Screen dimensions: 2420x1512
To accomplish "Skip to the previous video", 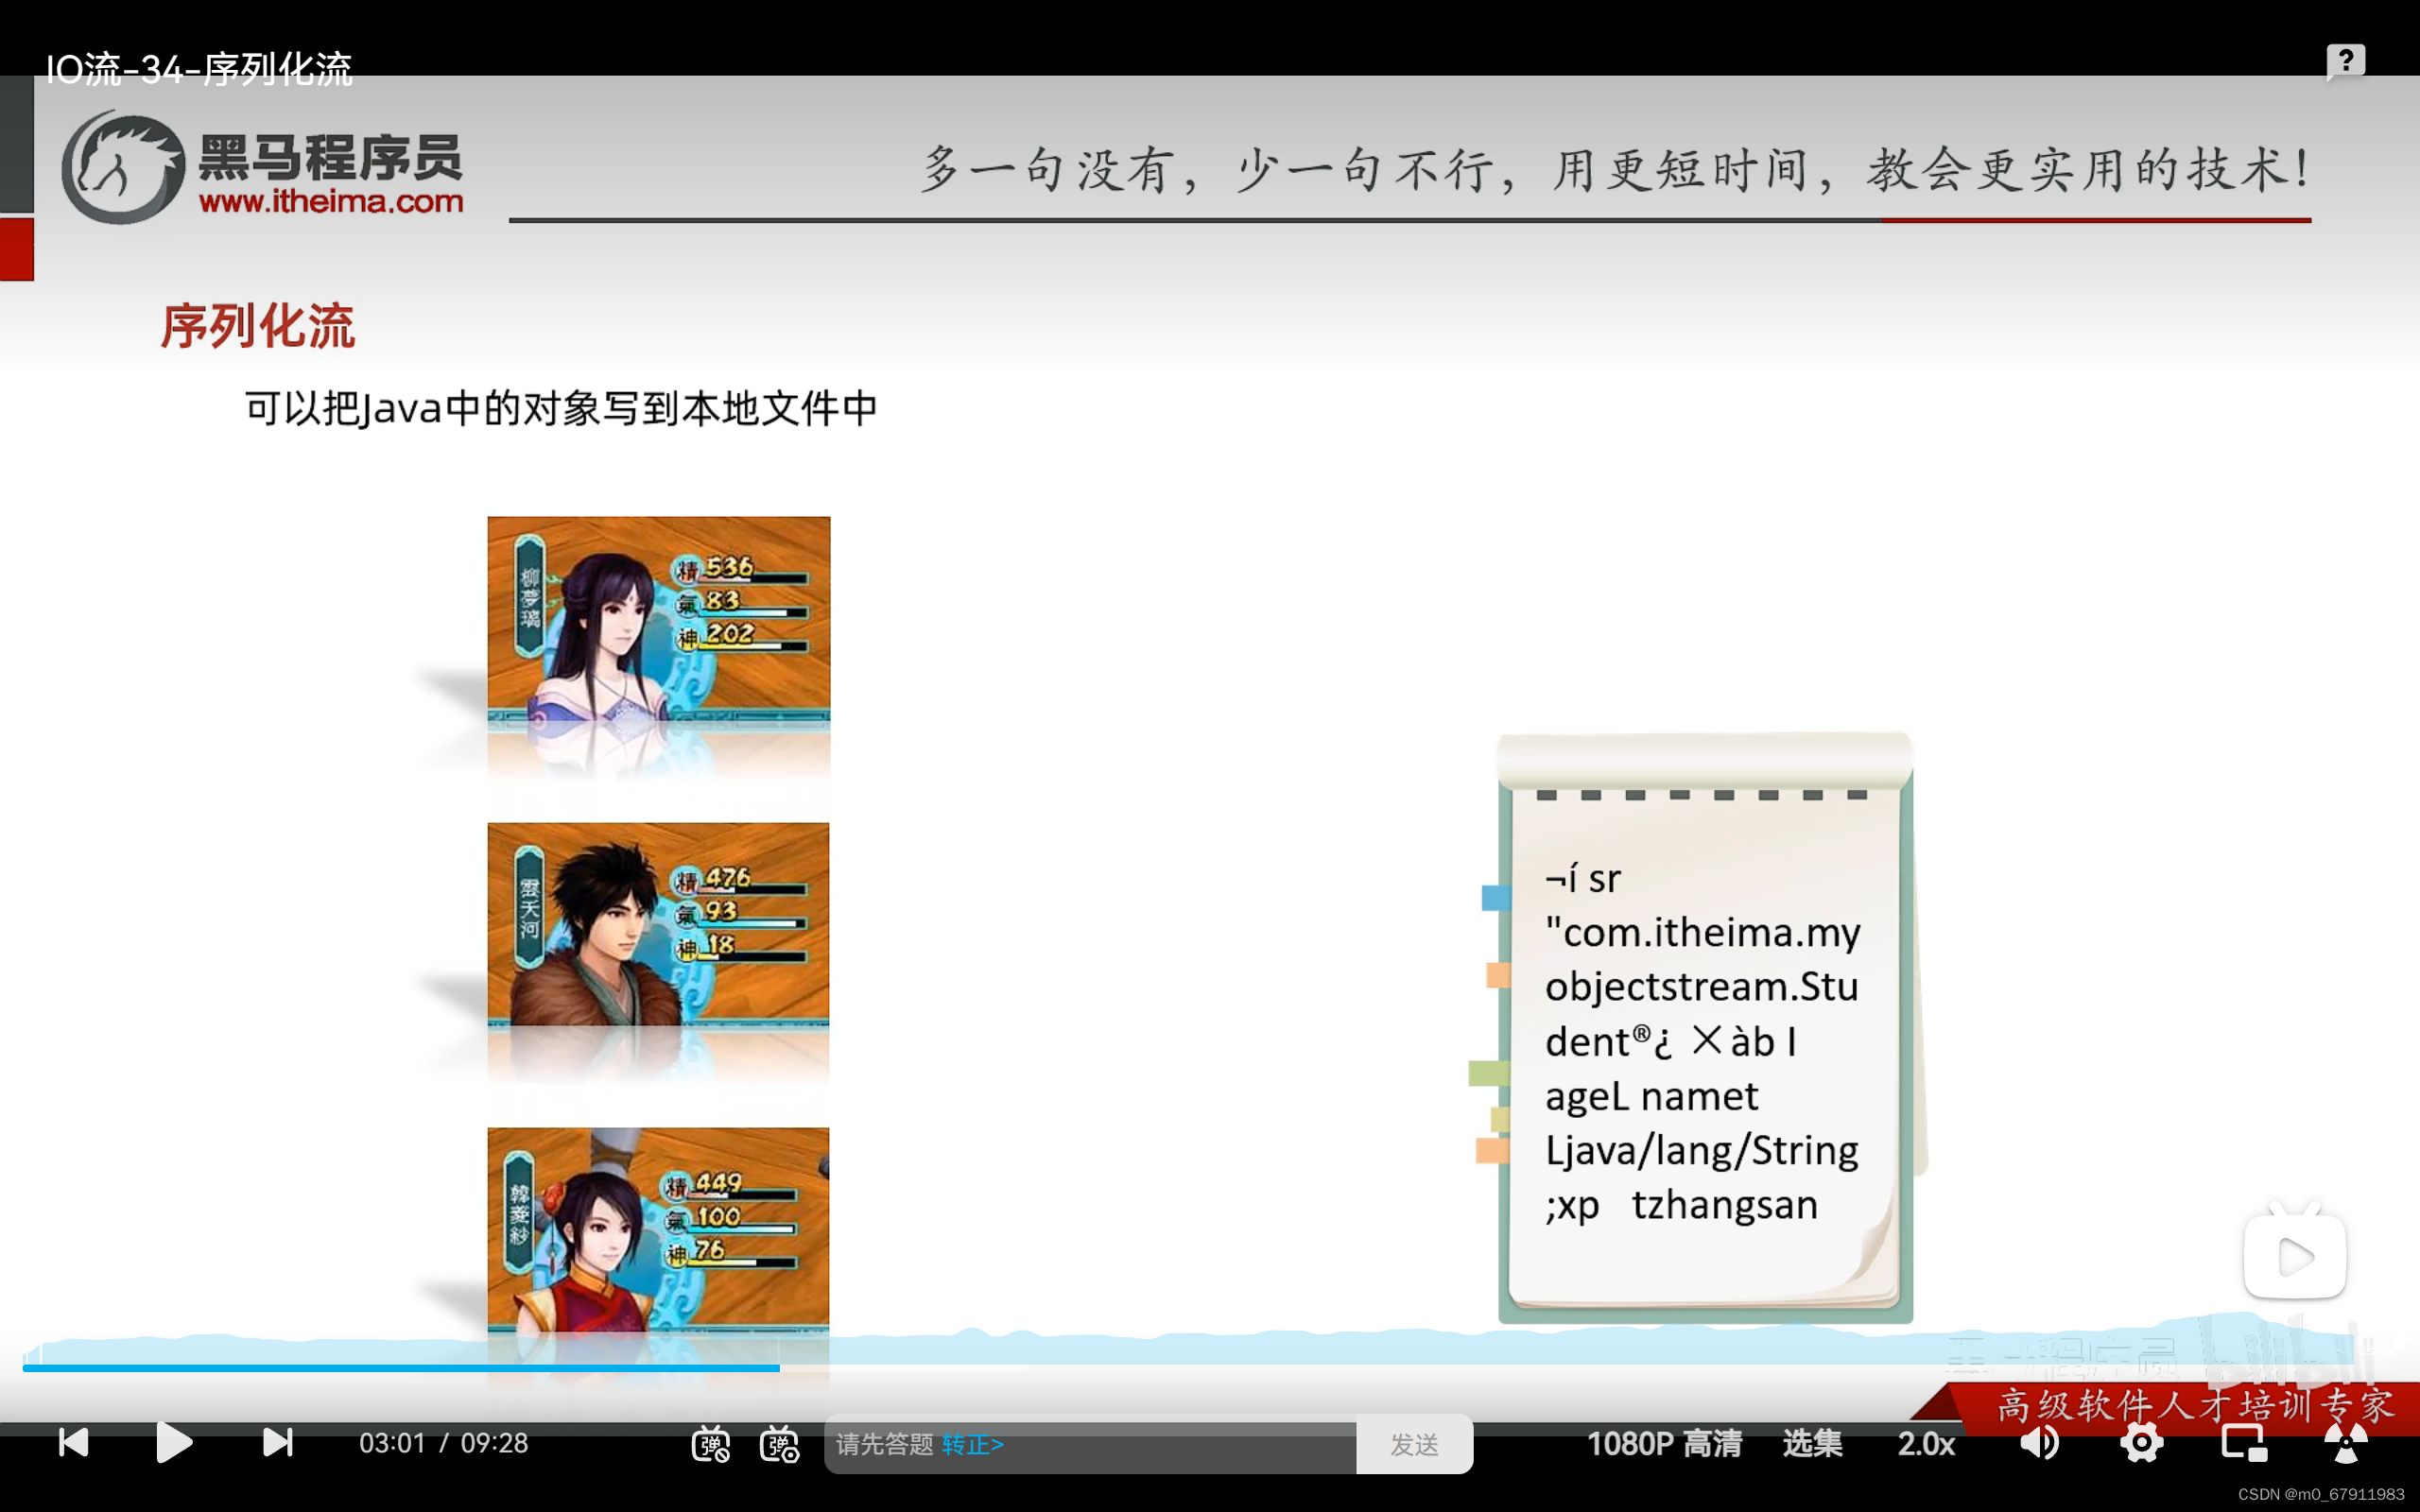I will (x=74, y=1442).
